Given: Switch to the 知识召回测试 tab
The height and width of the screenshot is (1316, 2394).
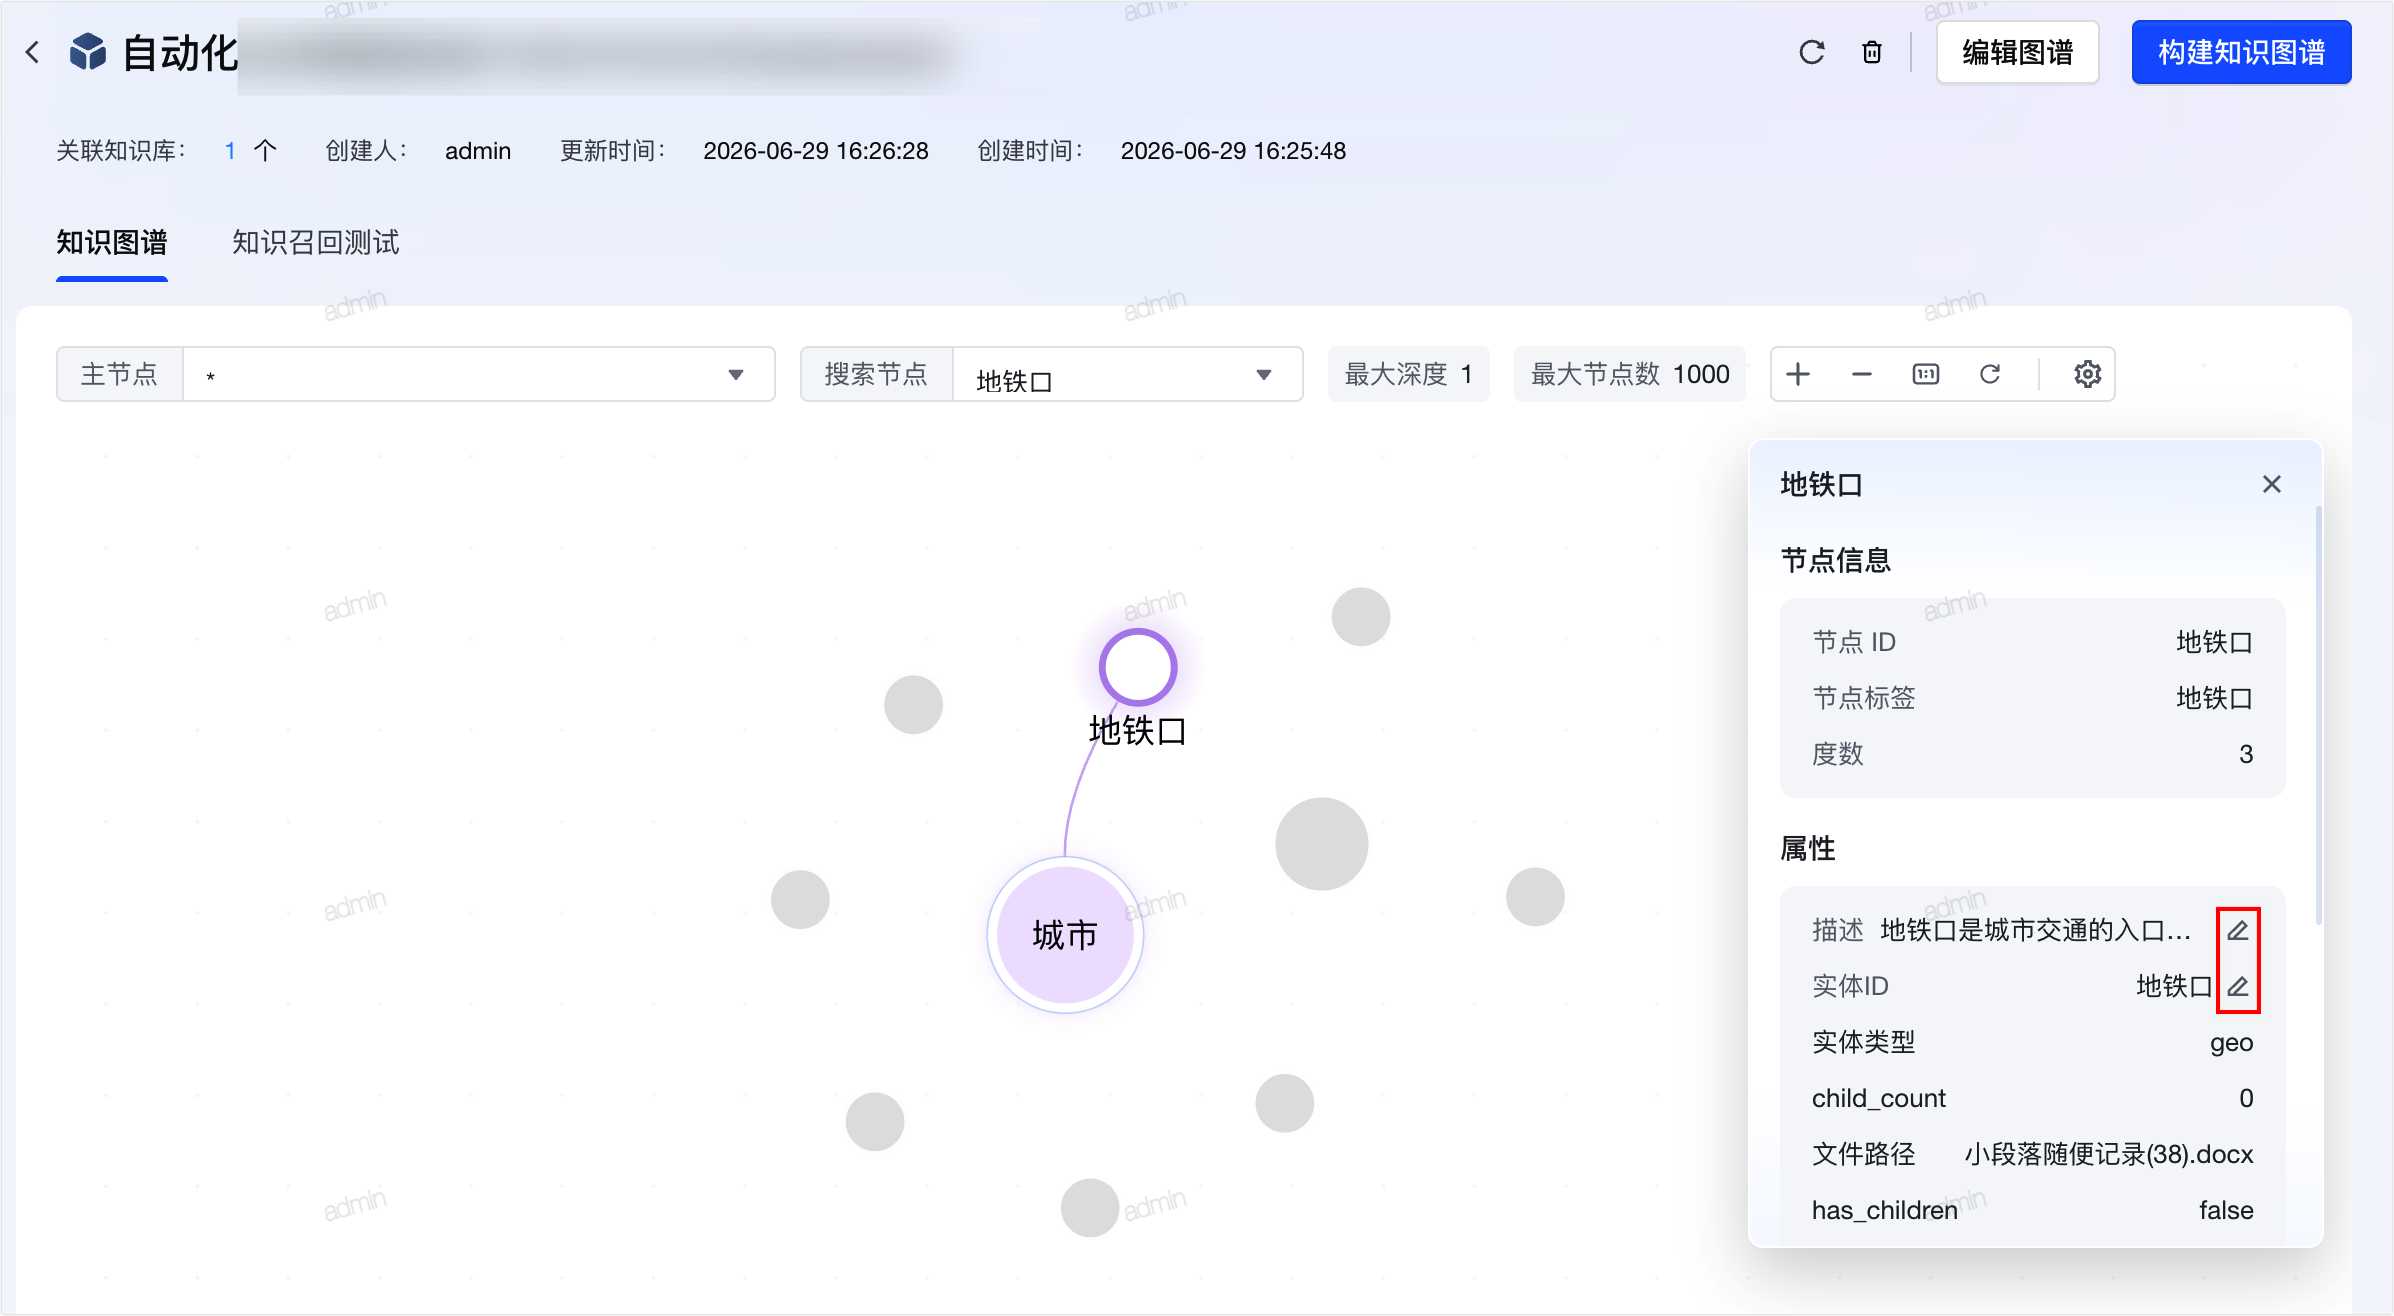Looking at the screenshot, I should (x=316, y=243).
